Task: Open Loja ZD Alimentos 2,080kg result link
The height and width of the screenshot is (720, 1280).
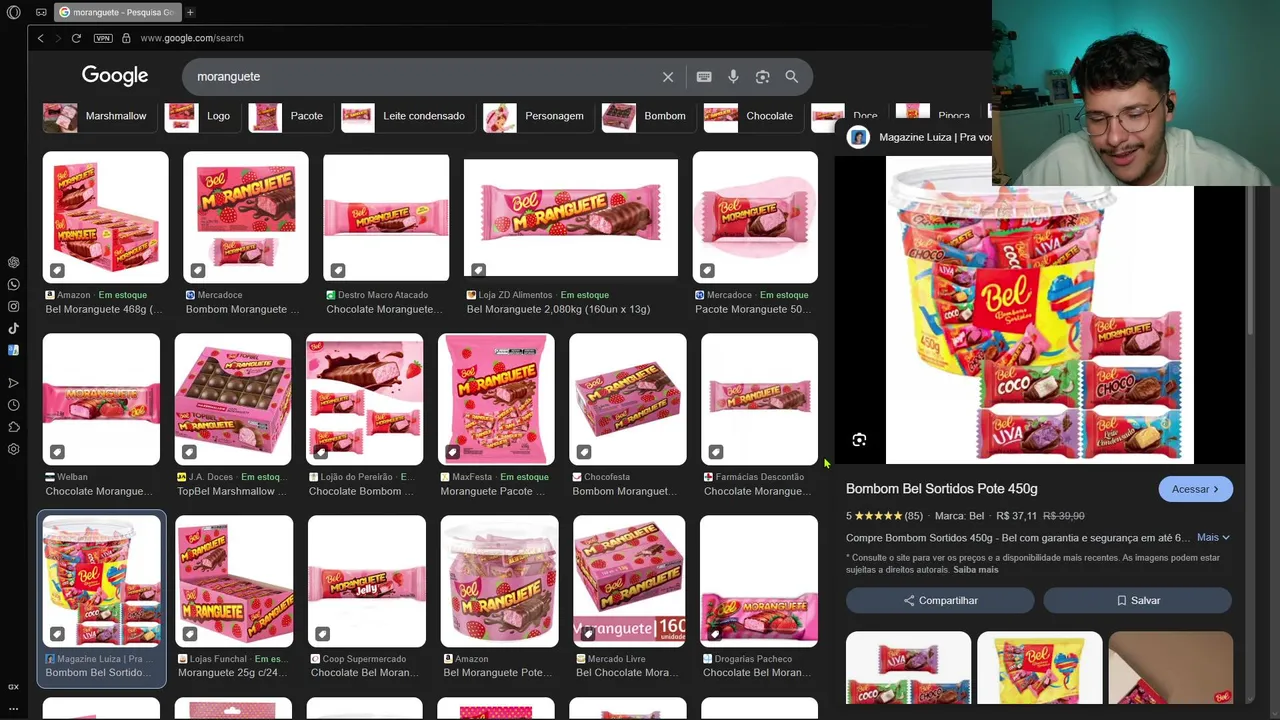Action: point(558,309)
